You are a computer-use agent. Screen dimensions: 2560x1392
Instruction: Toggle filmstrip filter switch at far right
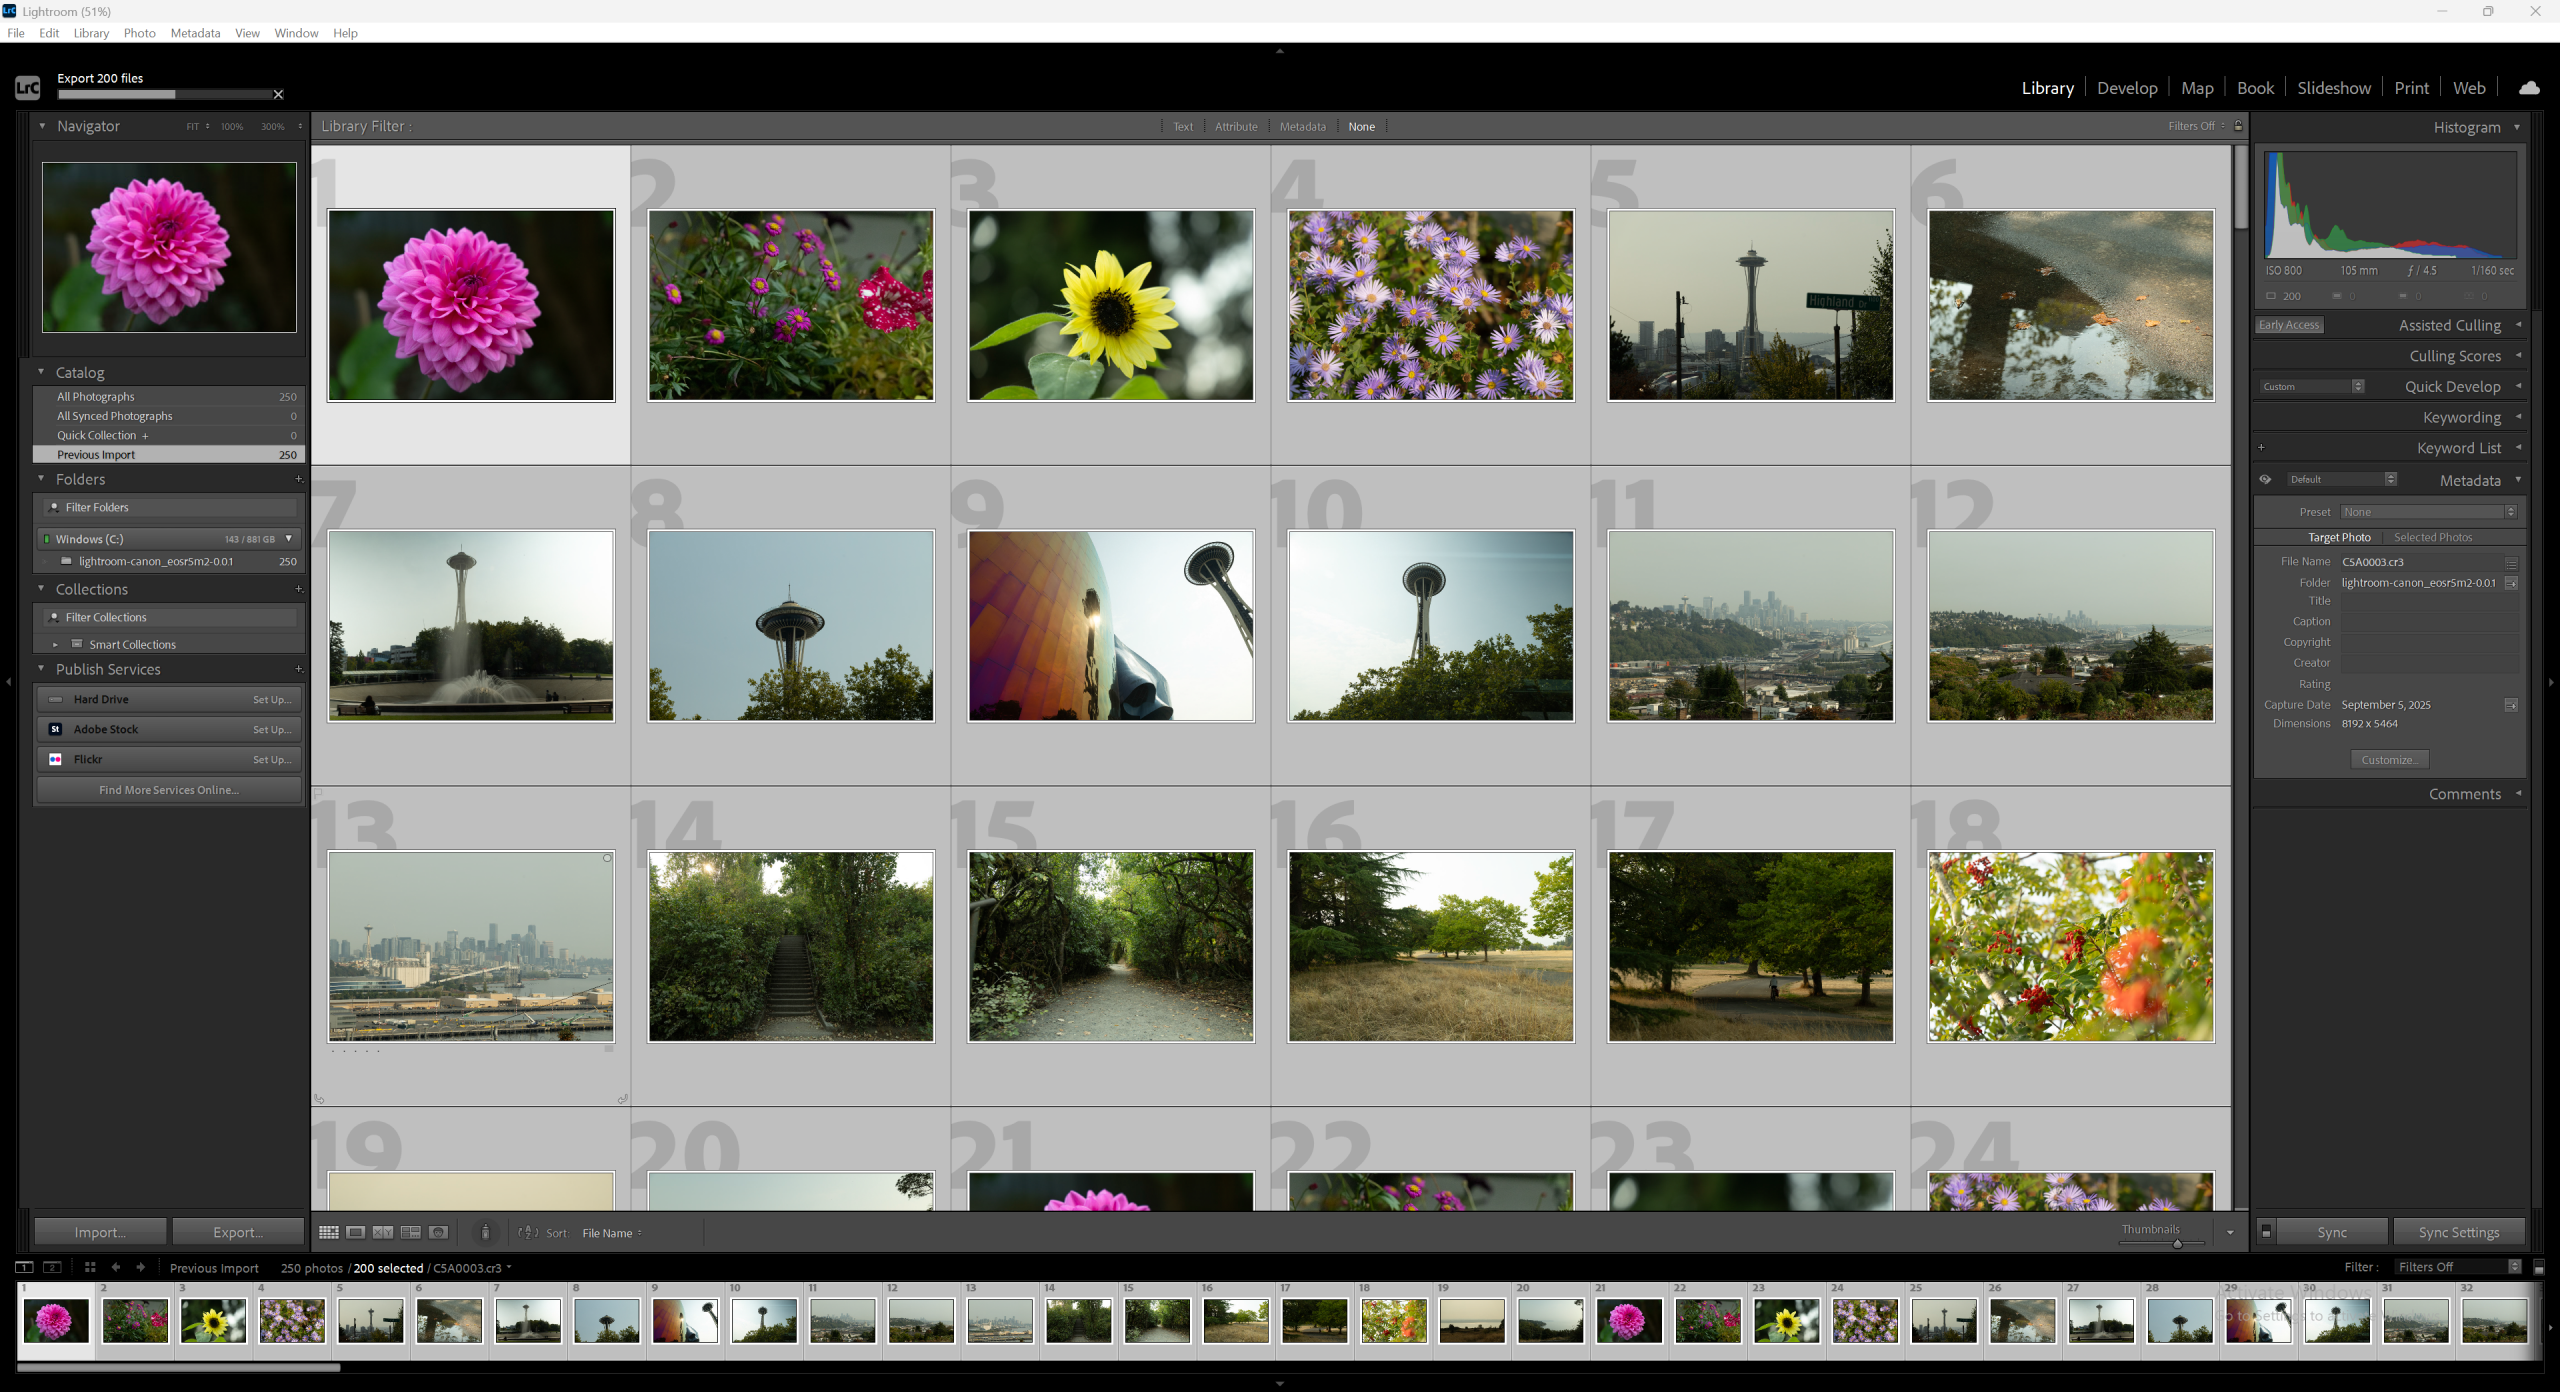[2538, 1267]
